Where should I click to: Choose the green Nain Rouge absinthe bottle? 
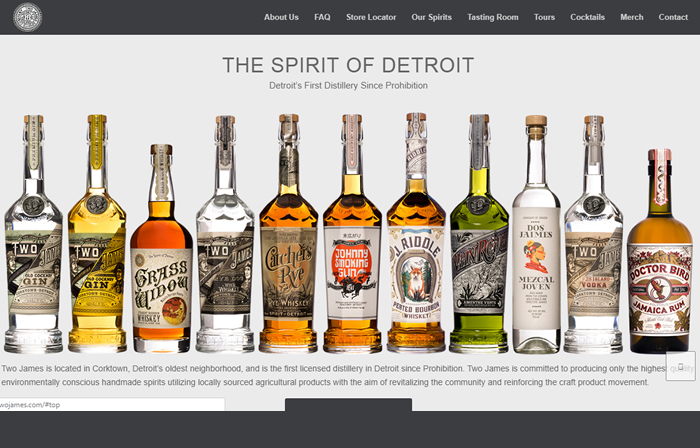[479, 233]
